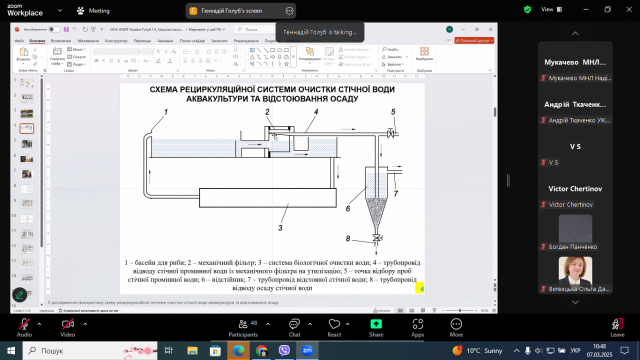Click the red Спільний доступ button
640x360 pixels.
point(474,41)
